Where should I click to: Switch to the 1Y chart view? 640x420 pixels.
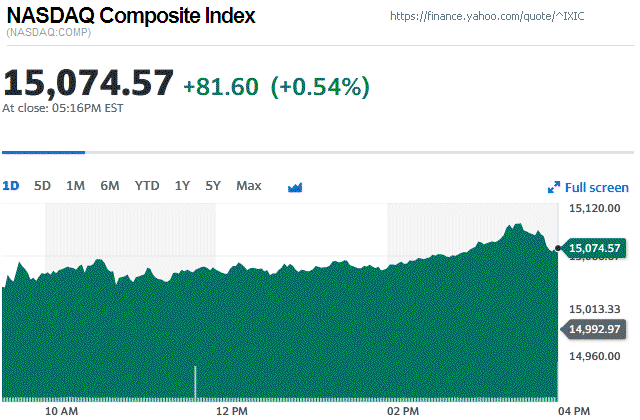click(182, 186)
